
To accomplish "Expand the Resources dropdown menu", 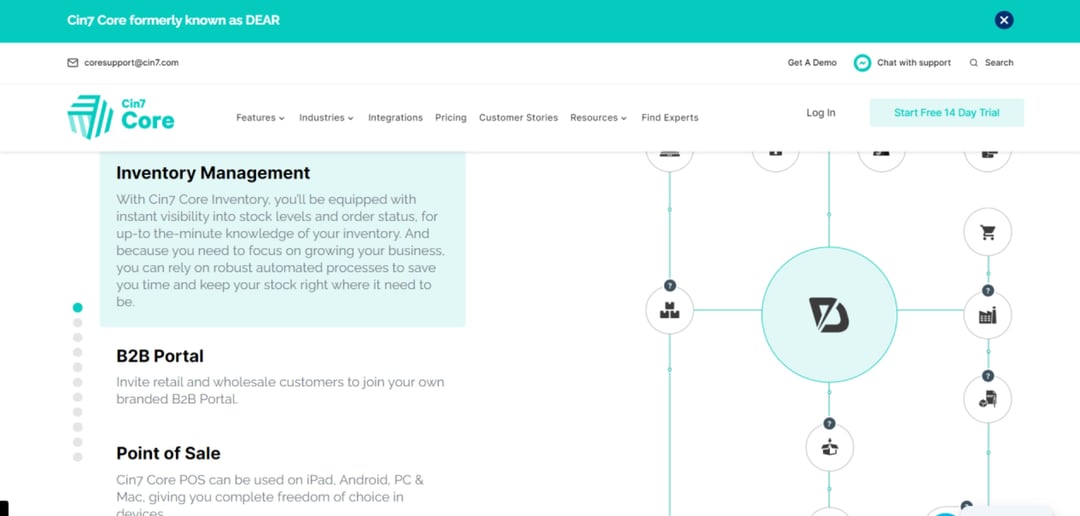I will tap(599, 118).
